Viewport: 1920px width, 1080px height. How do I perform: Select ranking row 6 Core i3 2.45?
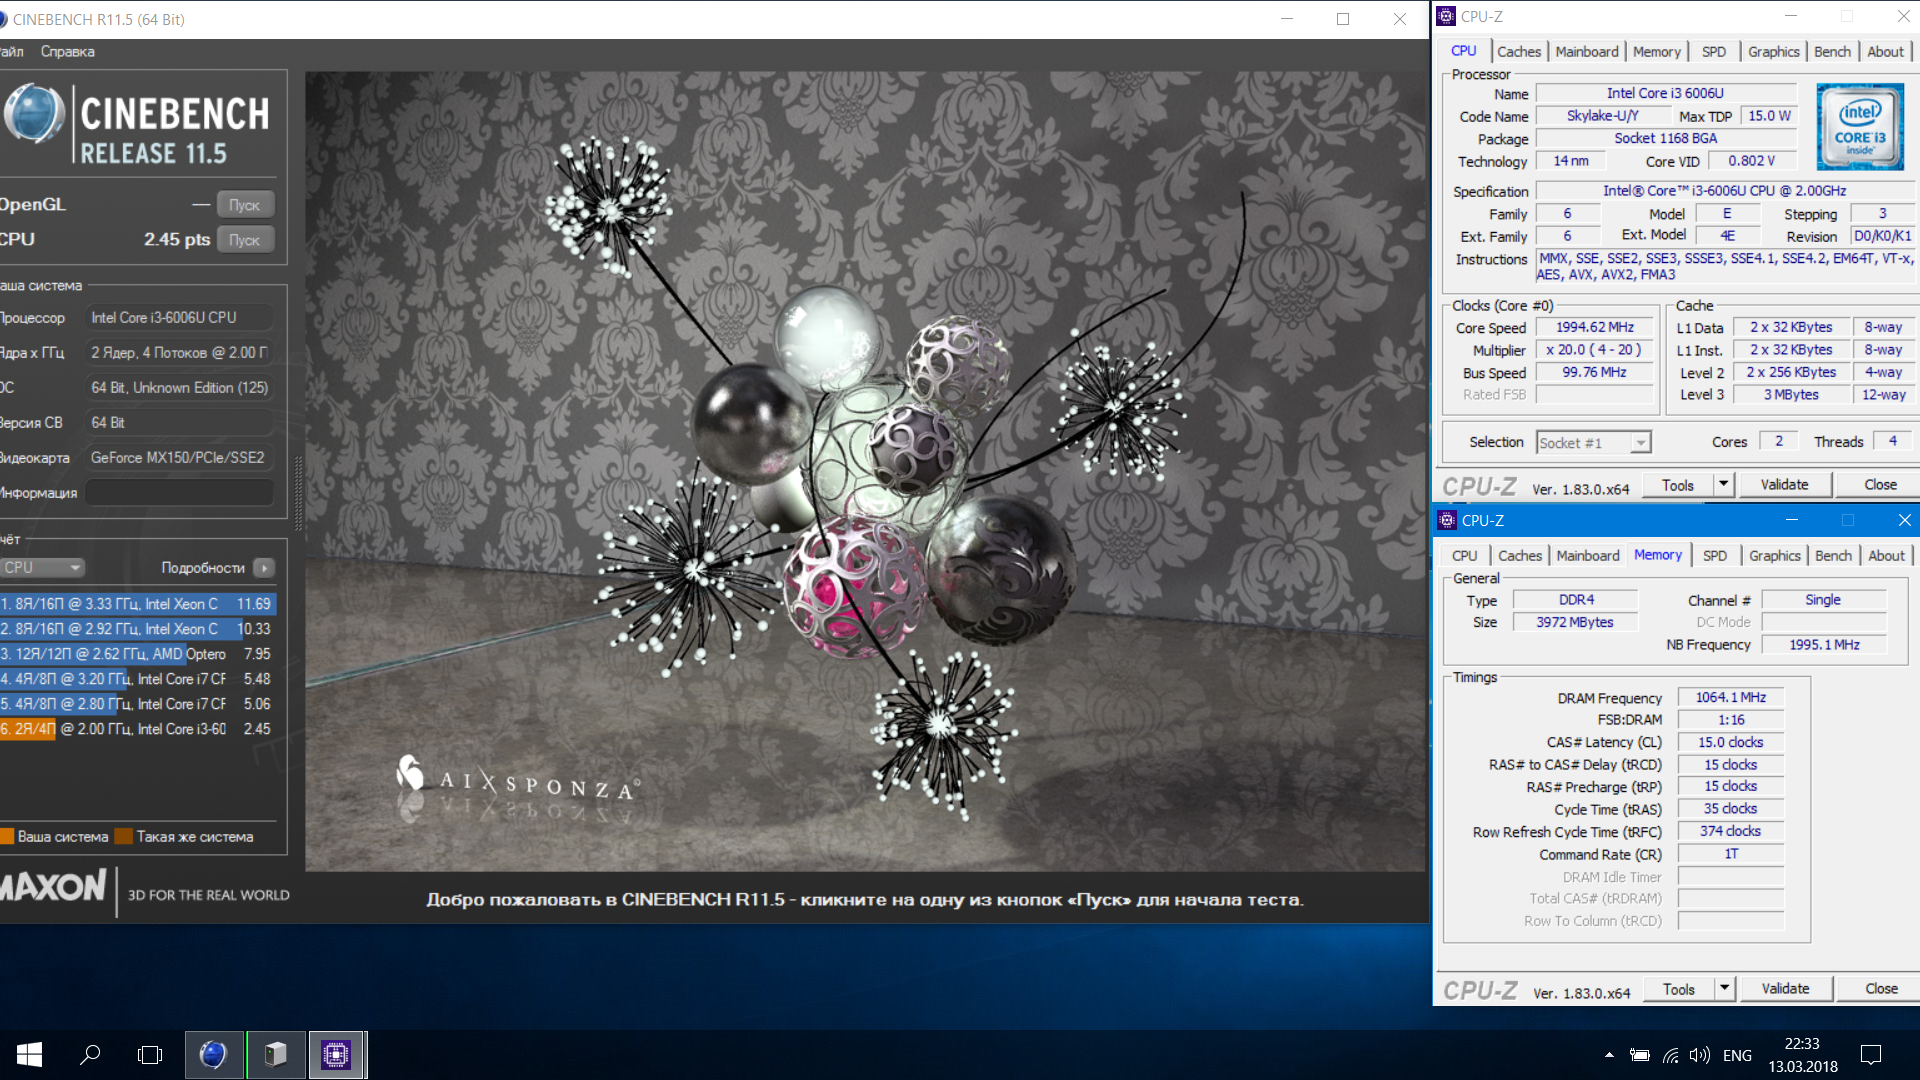pos(138,729)
